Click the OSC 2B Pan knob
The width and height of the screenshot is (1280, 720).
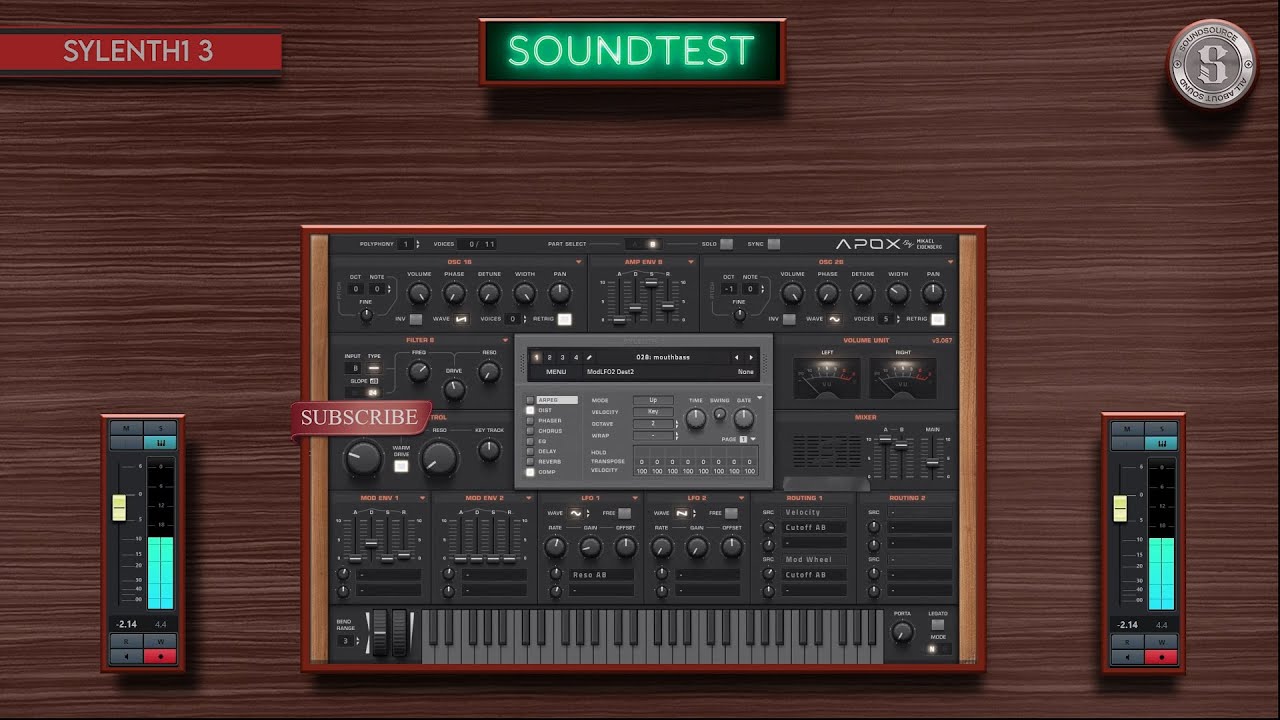933,293
